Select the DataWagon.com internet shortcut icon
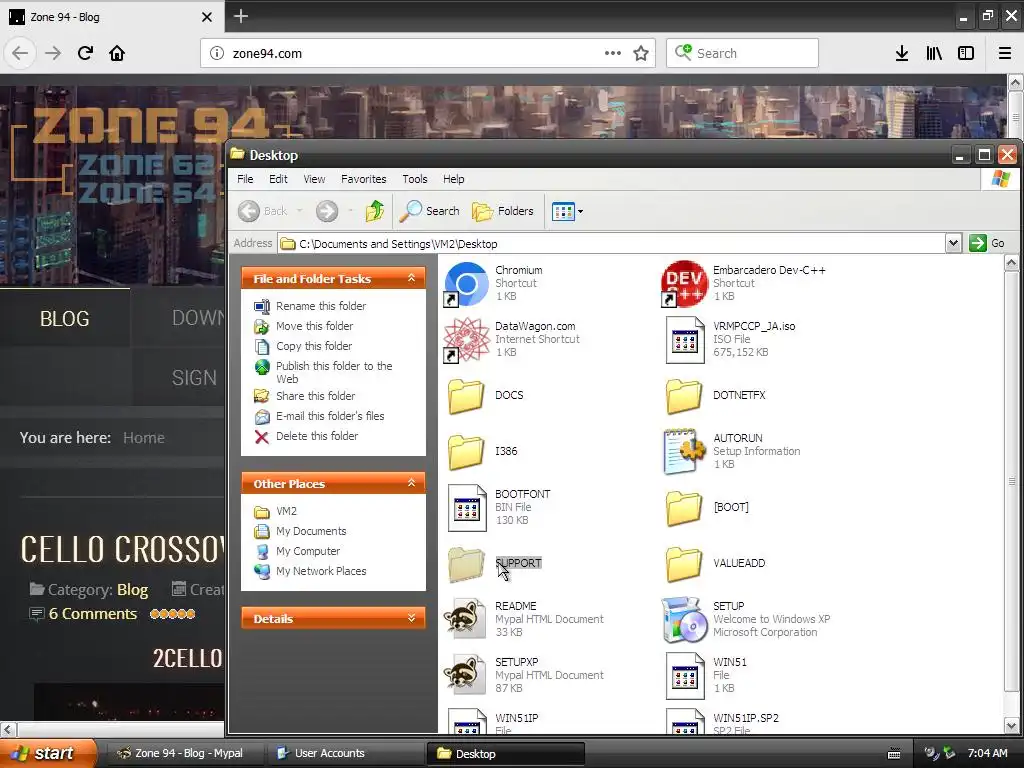The height and width of the screenshot is (768, 1024). 466,340
